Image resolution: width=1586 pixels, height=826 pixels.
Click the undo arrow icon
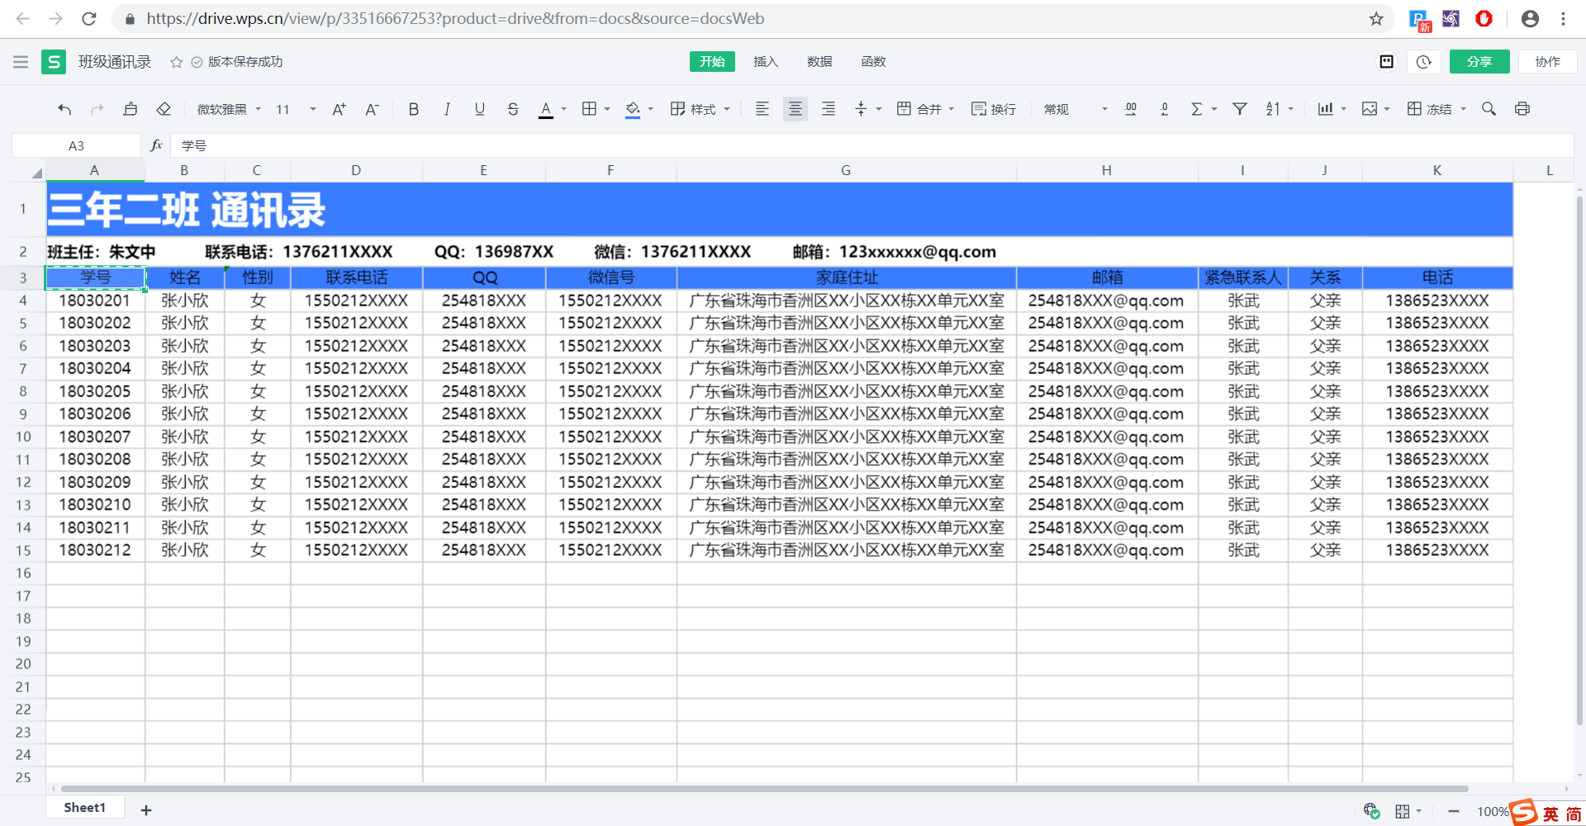coord(64,109)
